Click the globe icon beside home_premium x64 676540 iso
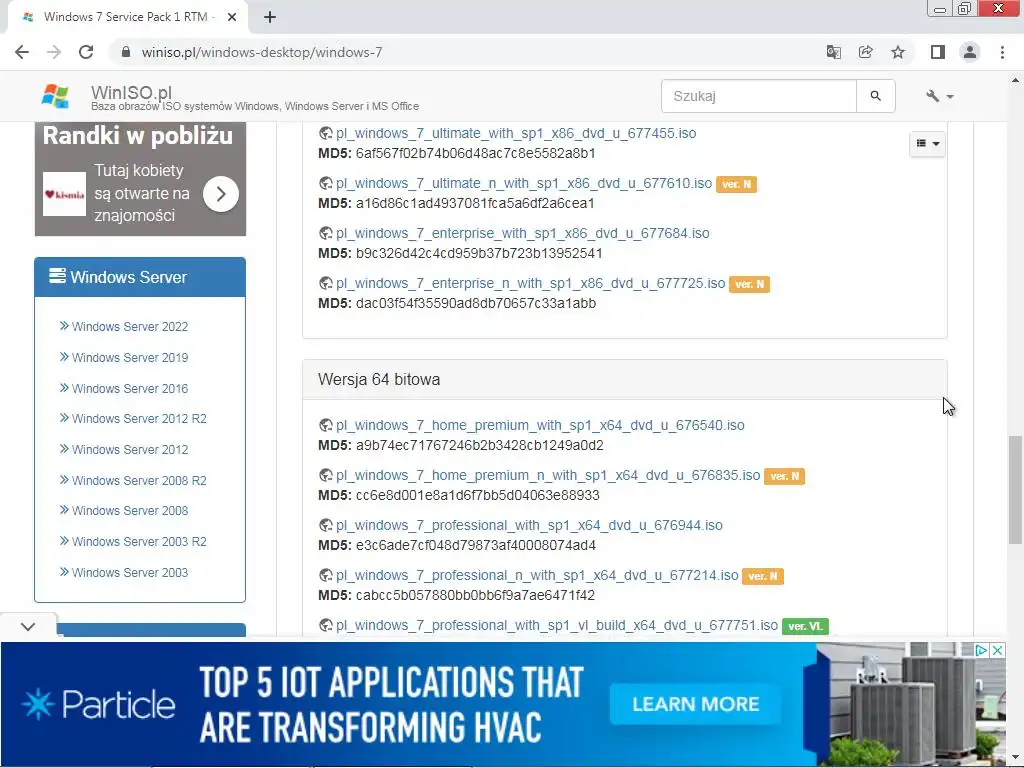 (325, 425)
